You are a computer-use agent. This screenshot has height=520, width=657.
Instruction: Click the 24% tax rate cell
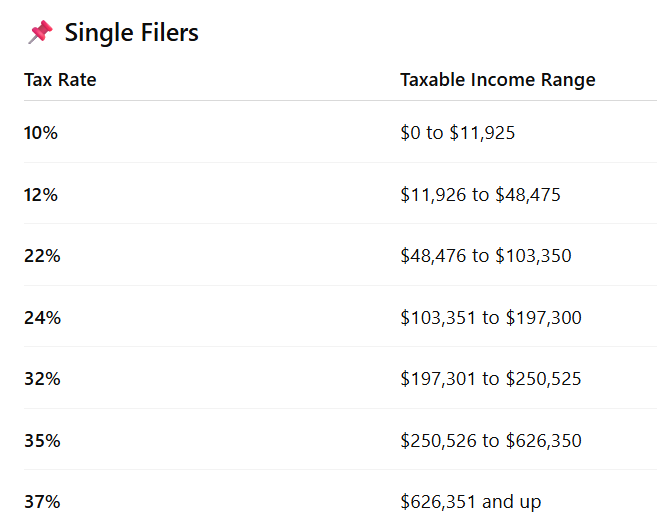point(42,318)
